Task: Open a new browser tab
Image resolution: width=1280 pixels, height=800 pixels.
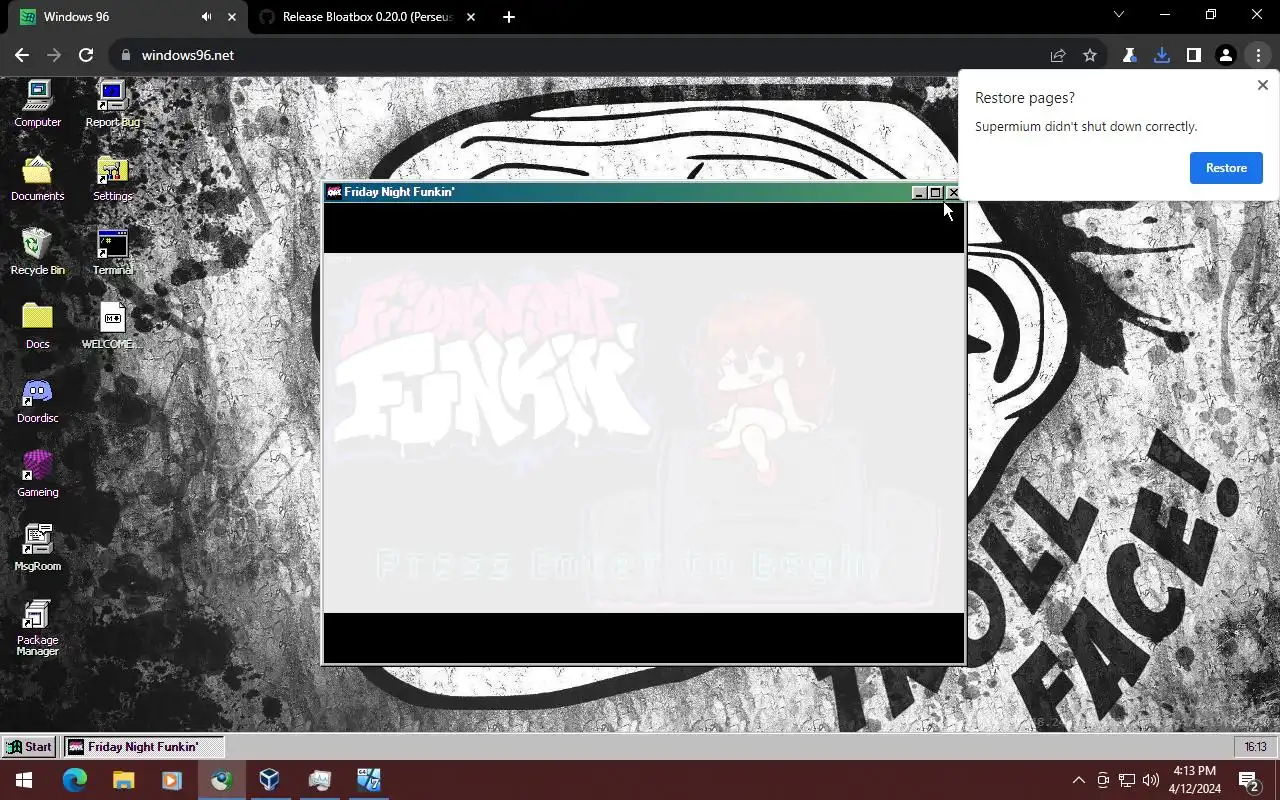Action: coord(508,17)
